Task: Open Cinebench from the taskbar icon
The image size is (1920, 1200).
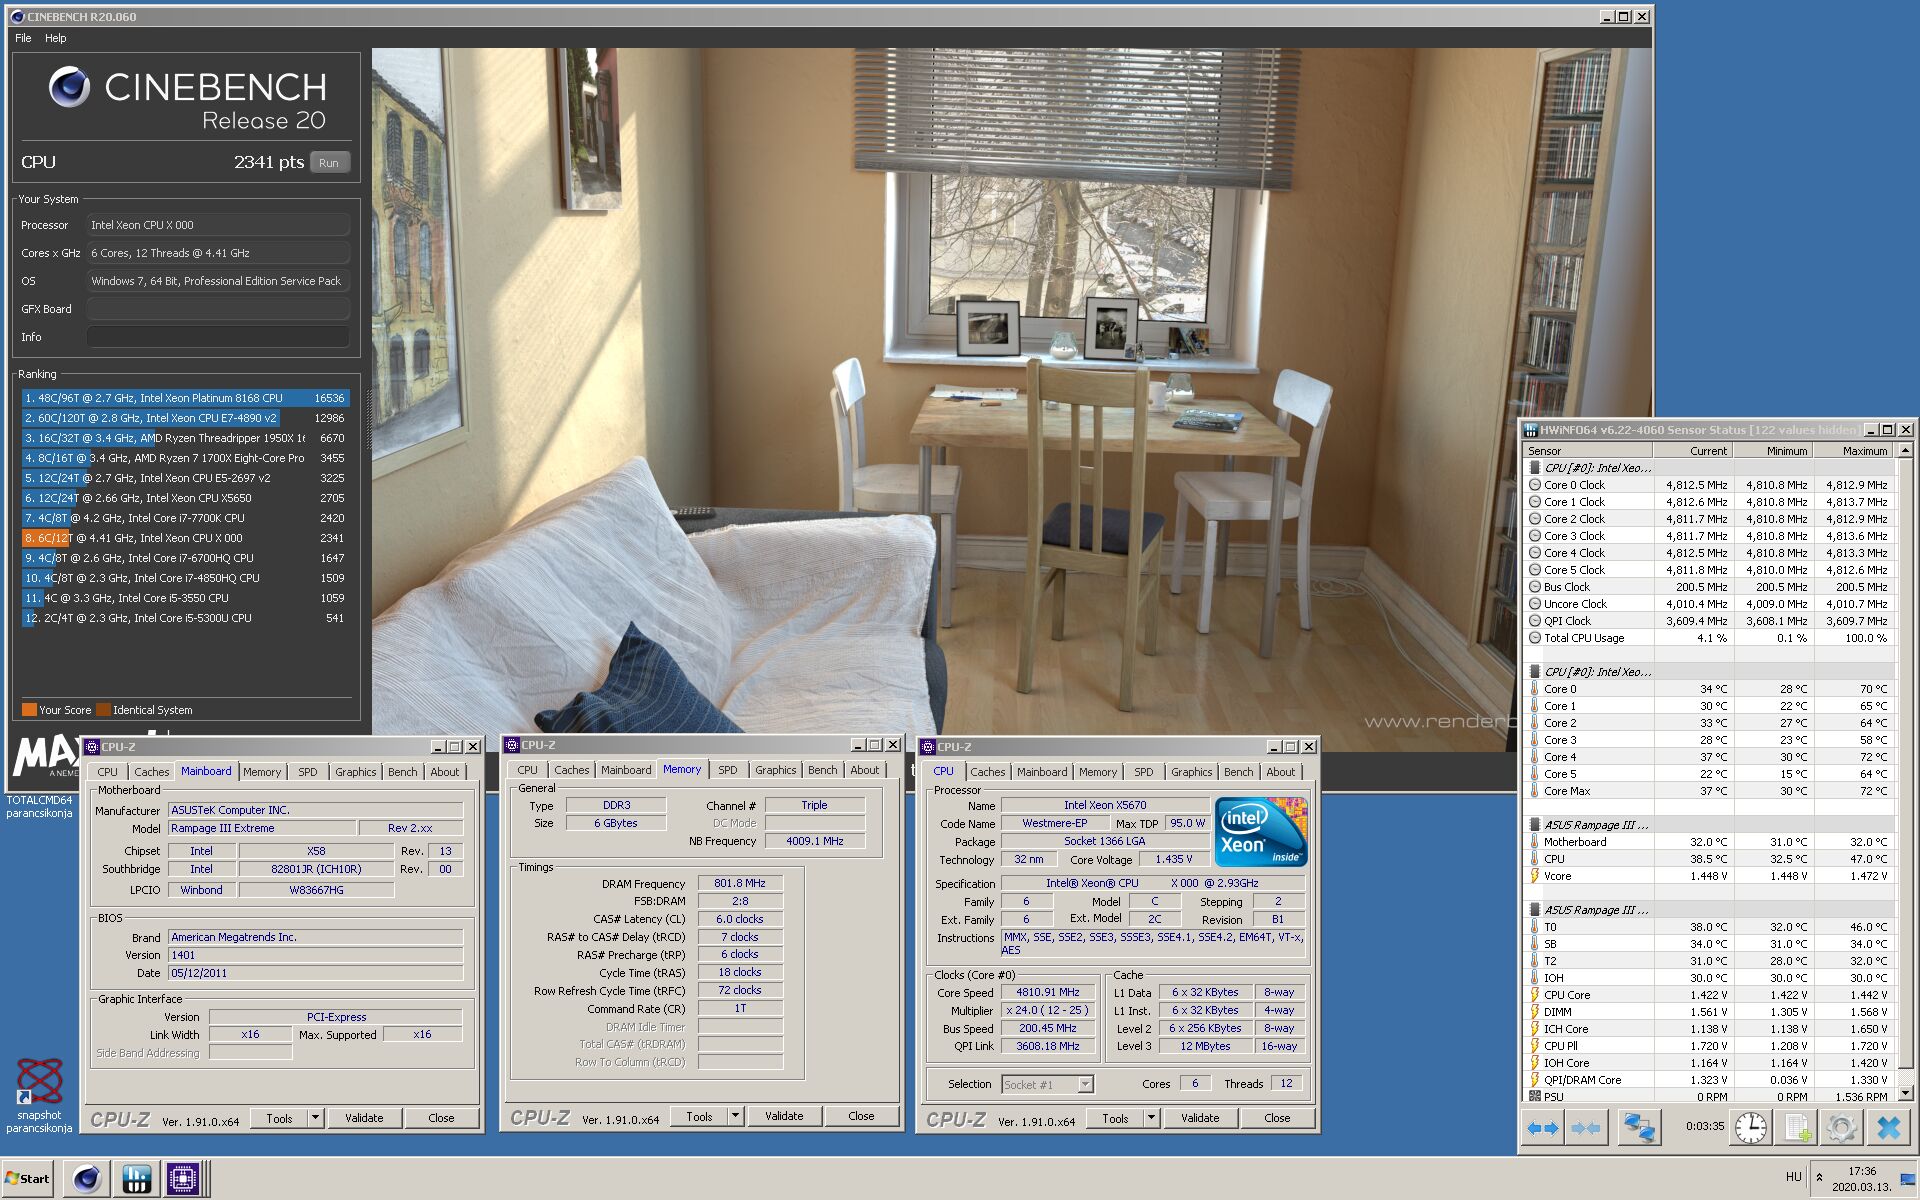Action: 87,1179
